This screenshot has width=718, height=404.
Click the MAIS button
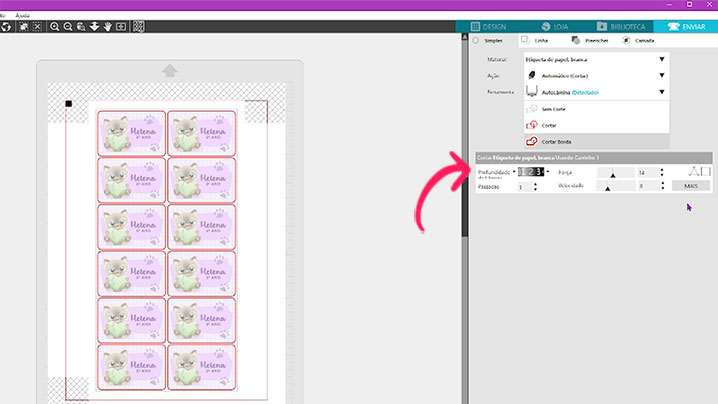(690, 186)
